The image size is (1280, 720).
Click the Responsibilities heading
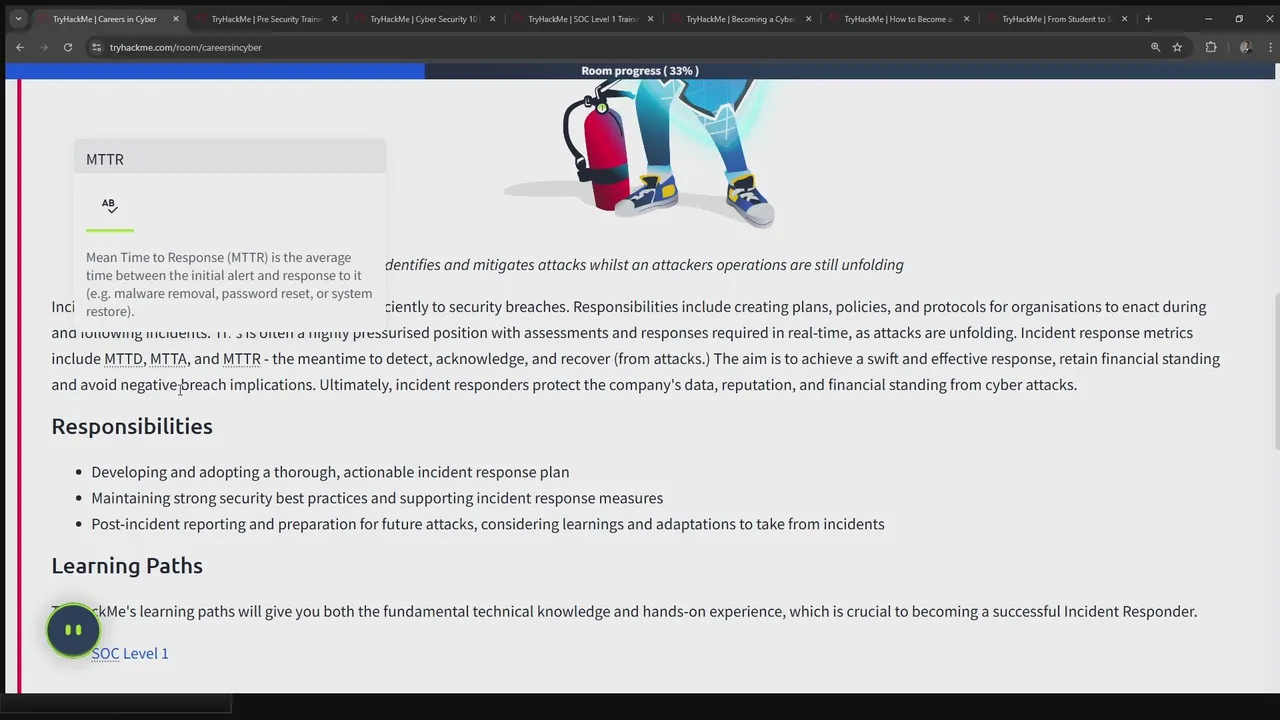pos(132,426)
